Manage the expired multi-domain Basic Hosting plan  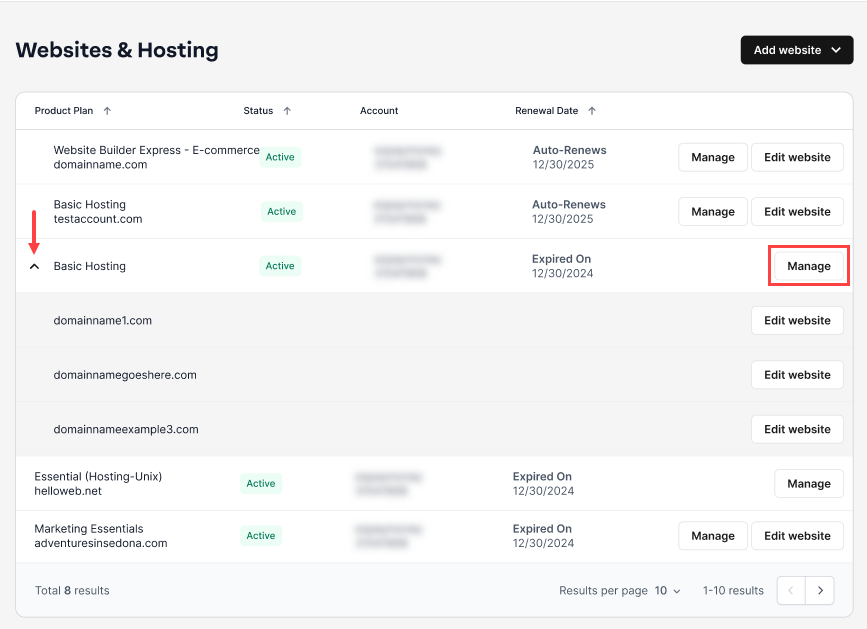click(809, 266)
